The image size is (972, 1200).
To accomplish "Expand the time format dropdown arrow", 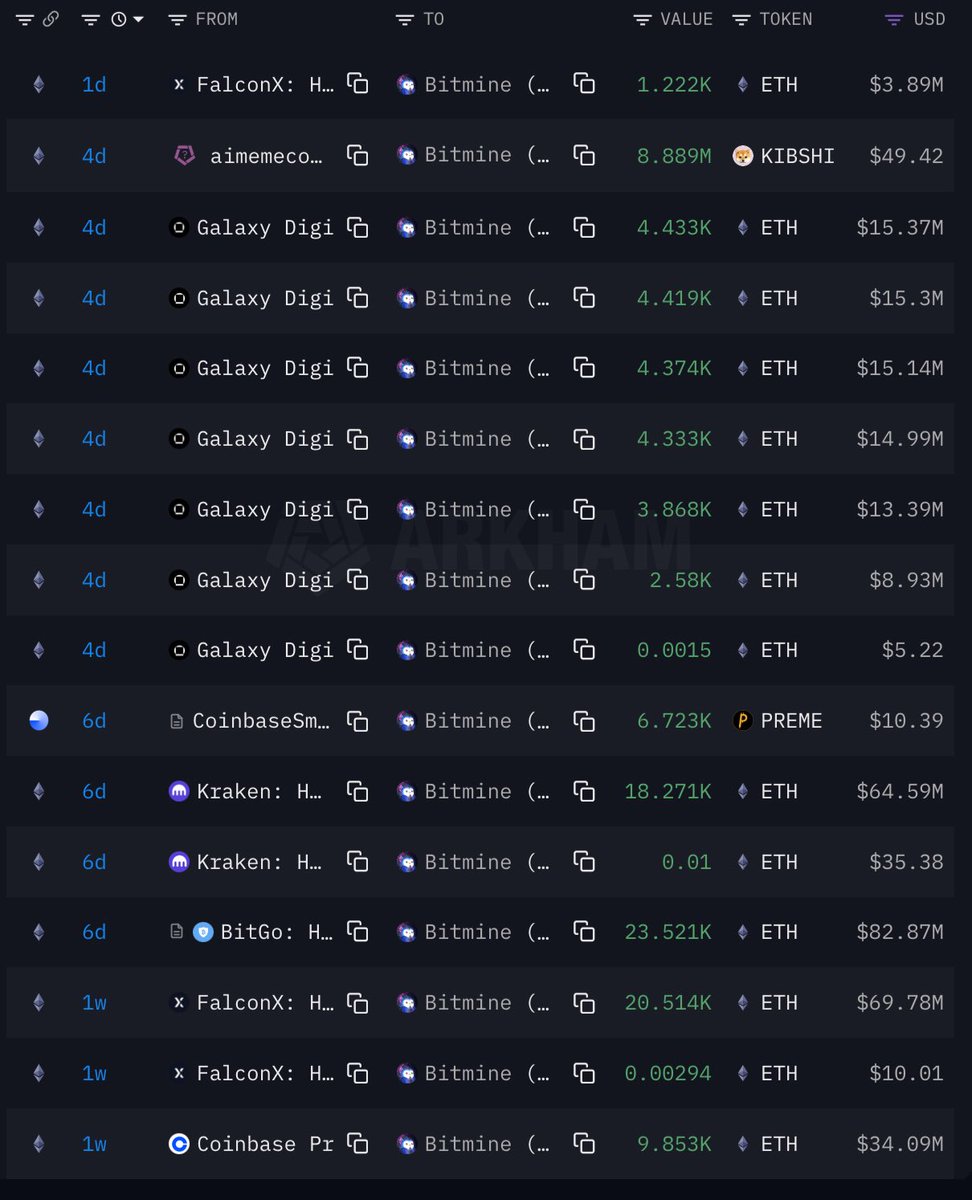I will pyautogui.click(x=138, y=19).
